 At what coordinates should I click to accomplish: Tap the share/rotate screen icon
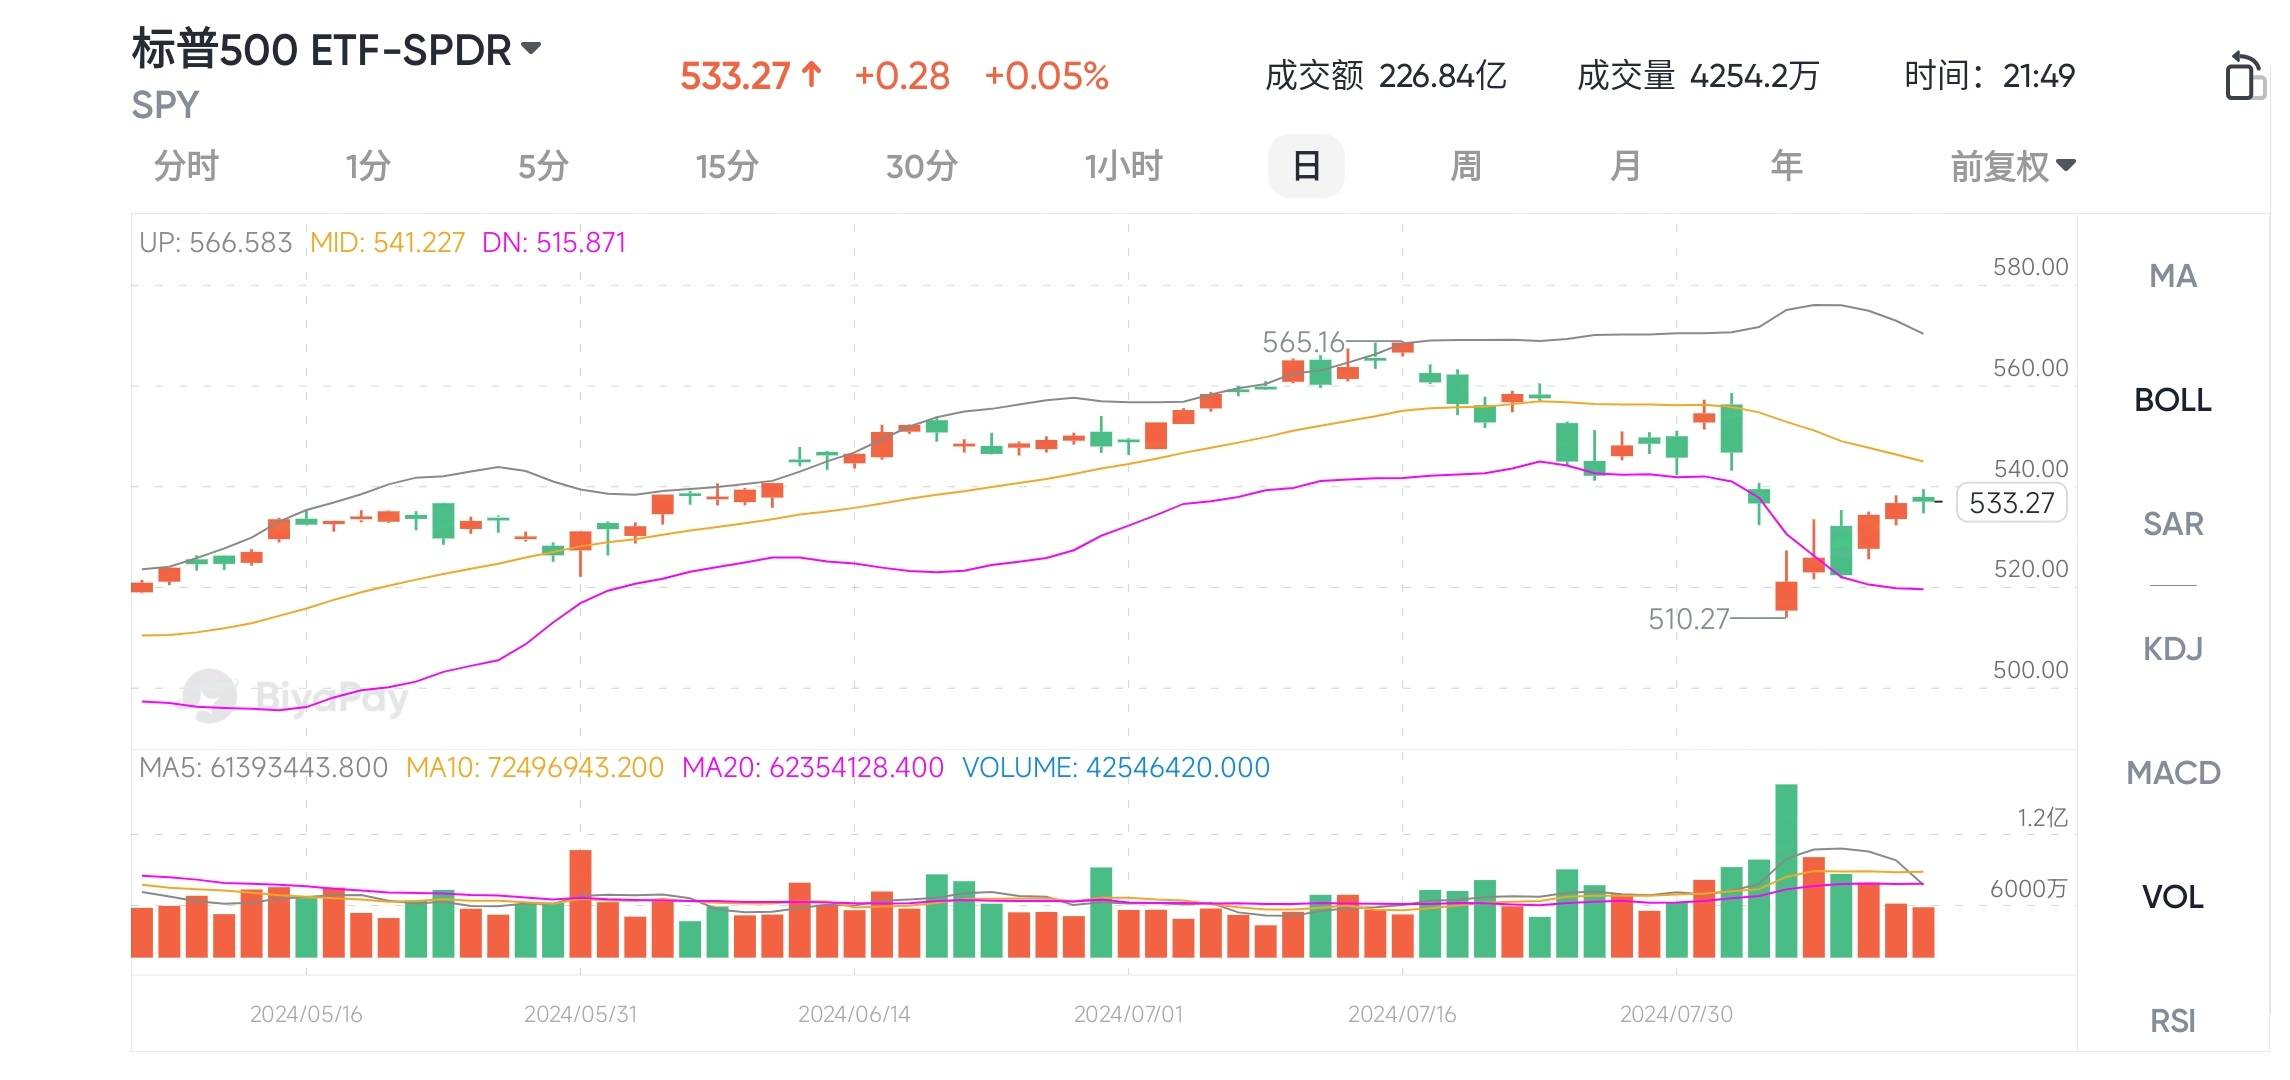[x=2244, y=76]
